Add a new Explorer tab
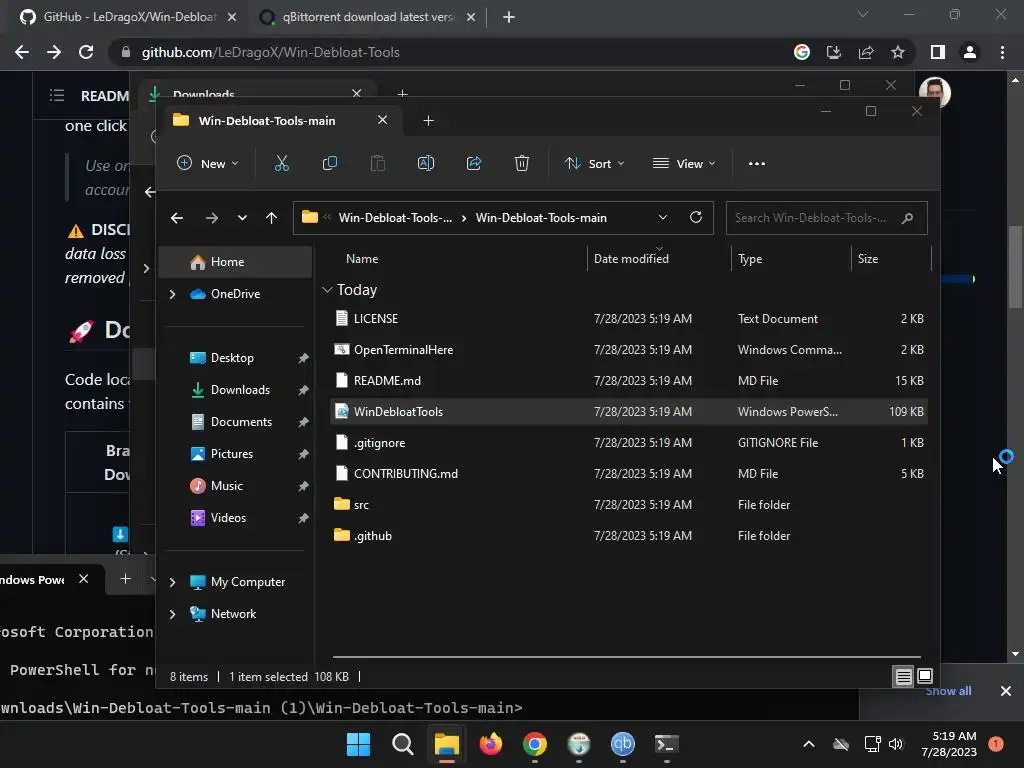The image size is (1024, 768). point(428,121)
